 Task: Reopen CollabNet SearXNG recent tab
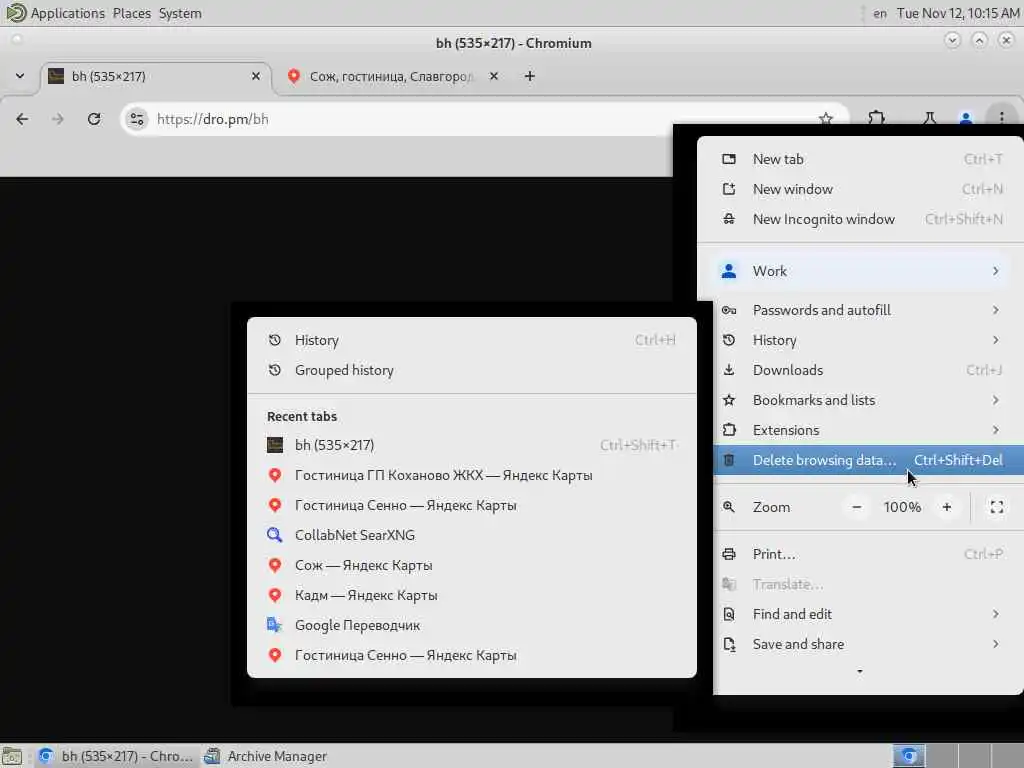tap(472, 536)
